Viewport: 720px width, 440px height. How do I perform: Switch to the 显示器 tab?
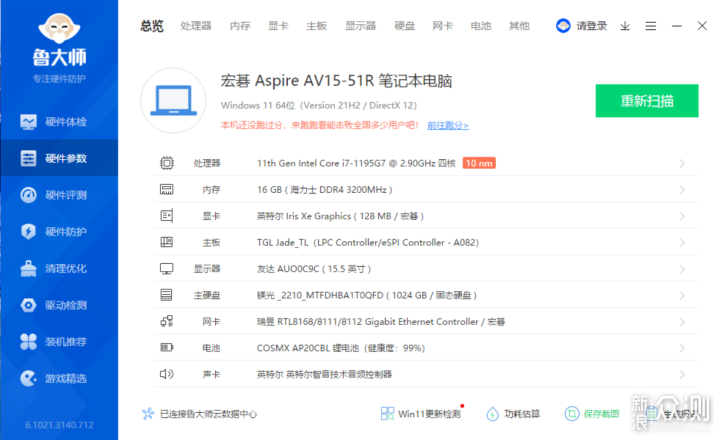pos(360,26)
